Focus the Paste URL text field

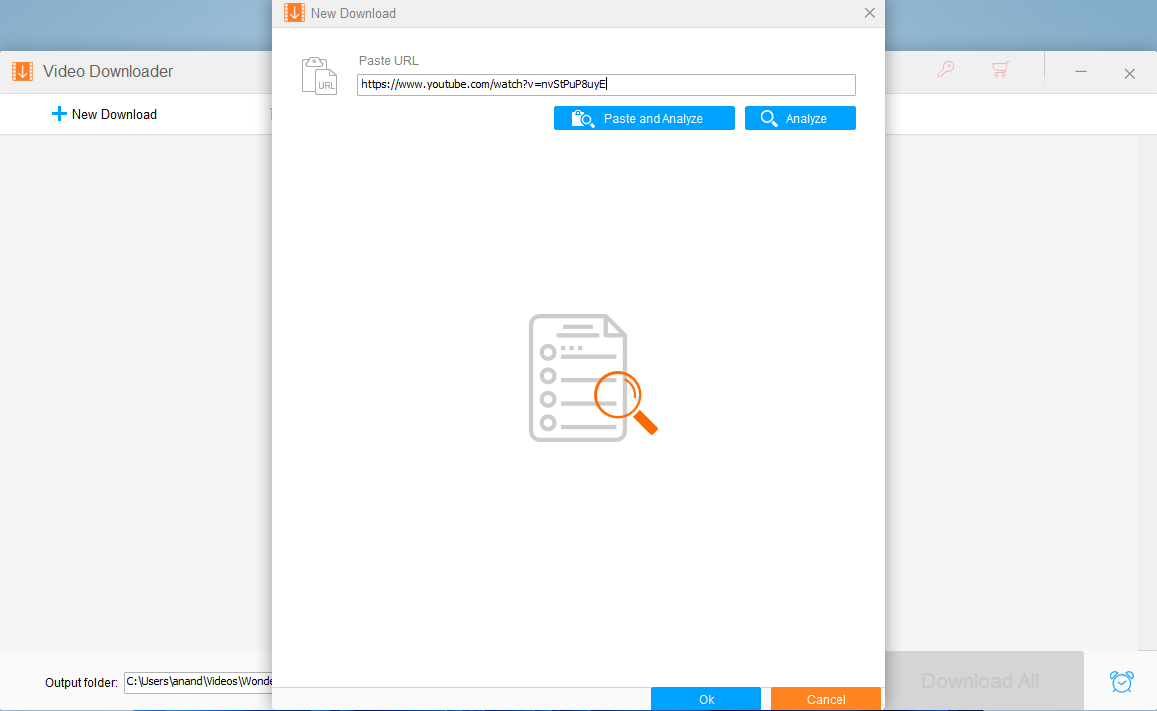[x=606, y=85]
